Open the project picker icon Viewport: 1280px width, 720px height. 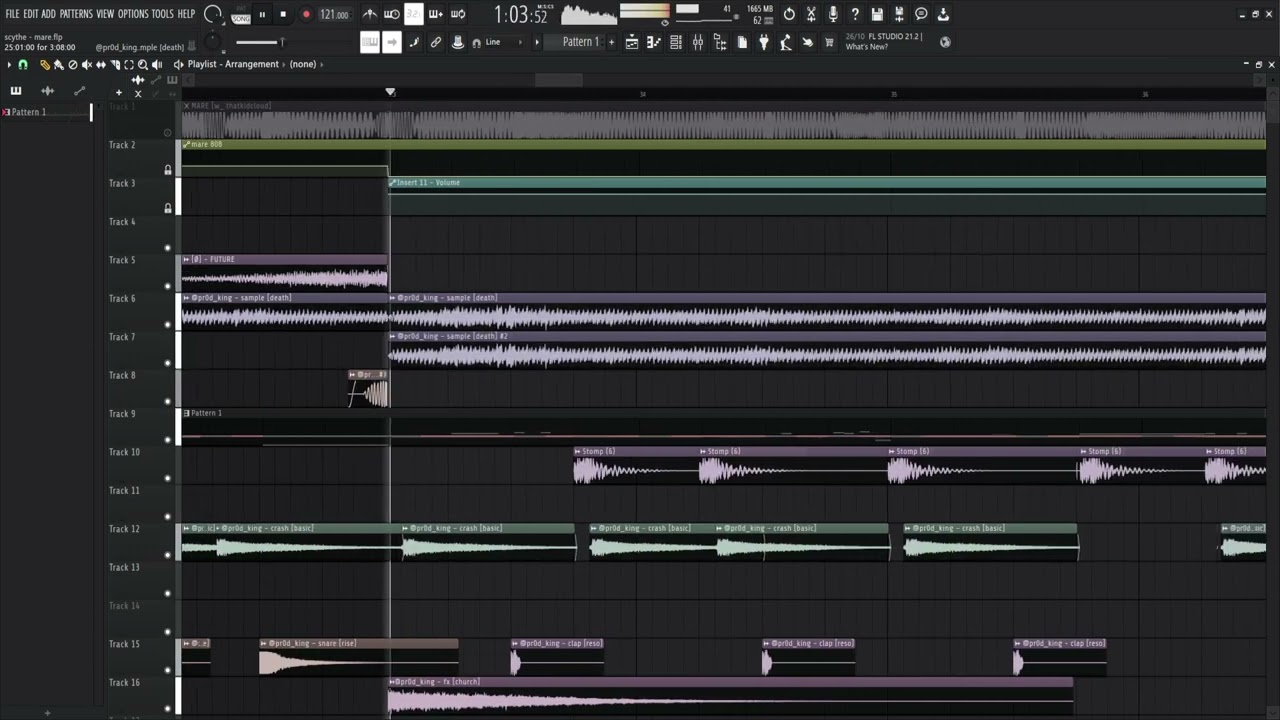pyautogui.click(x=742, y=42)
